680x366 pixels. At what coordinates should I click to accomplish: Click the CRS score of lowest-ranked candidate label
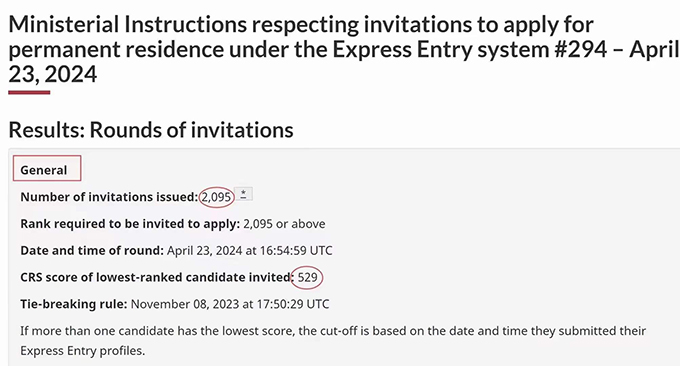click(156, 278)
